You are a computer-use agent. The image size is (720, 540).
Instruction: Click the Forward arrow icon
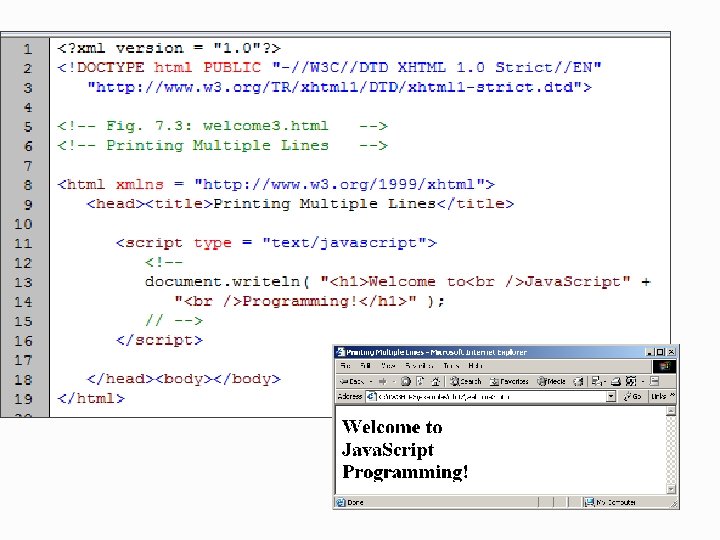[x=382, y=382]
